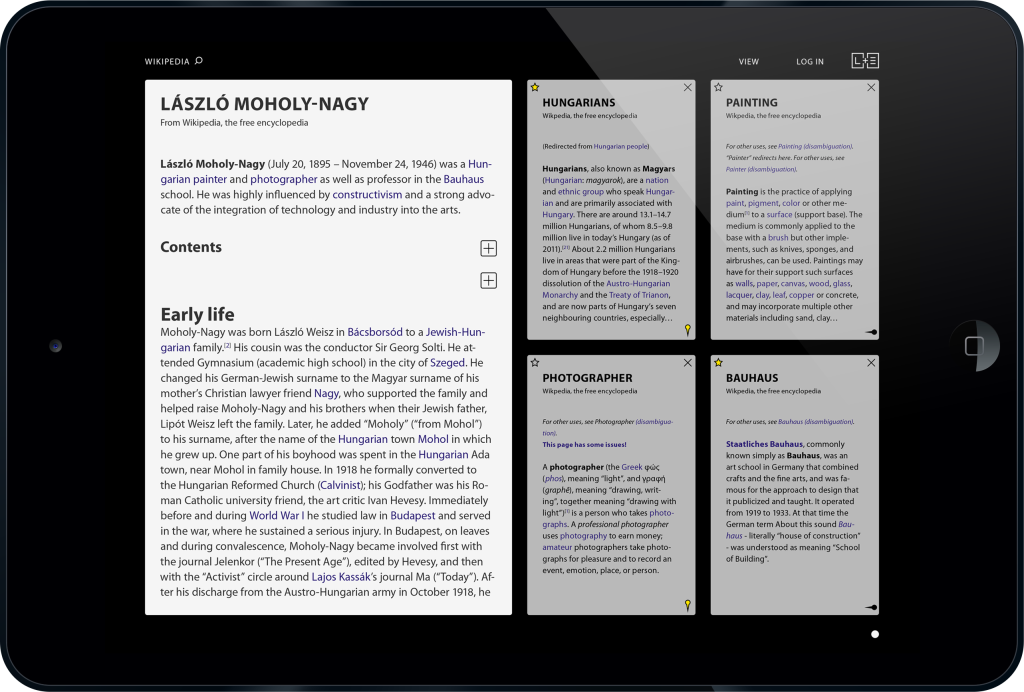The width and height of the screenshot is (1024, 692).
Task: Click the PAINTING card title
Action: click(x=752, y=102)
